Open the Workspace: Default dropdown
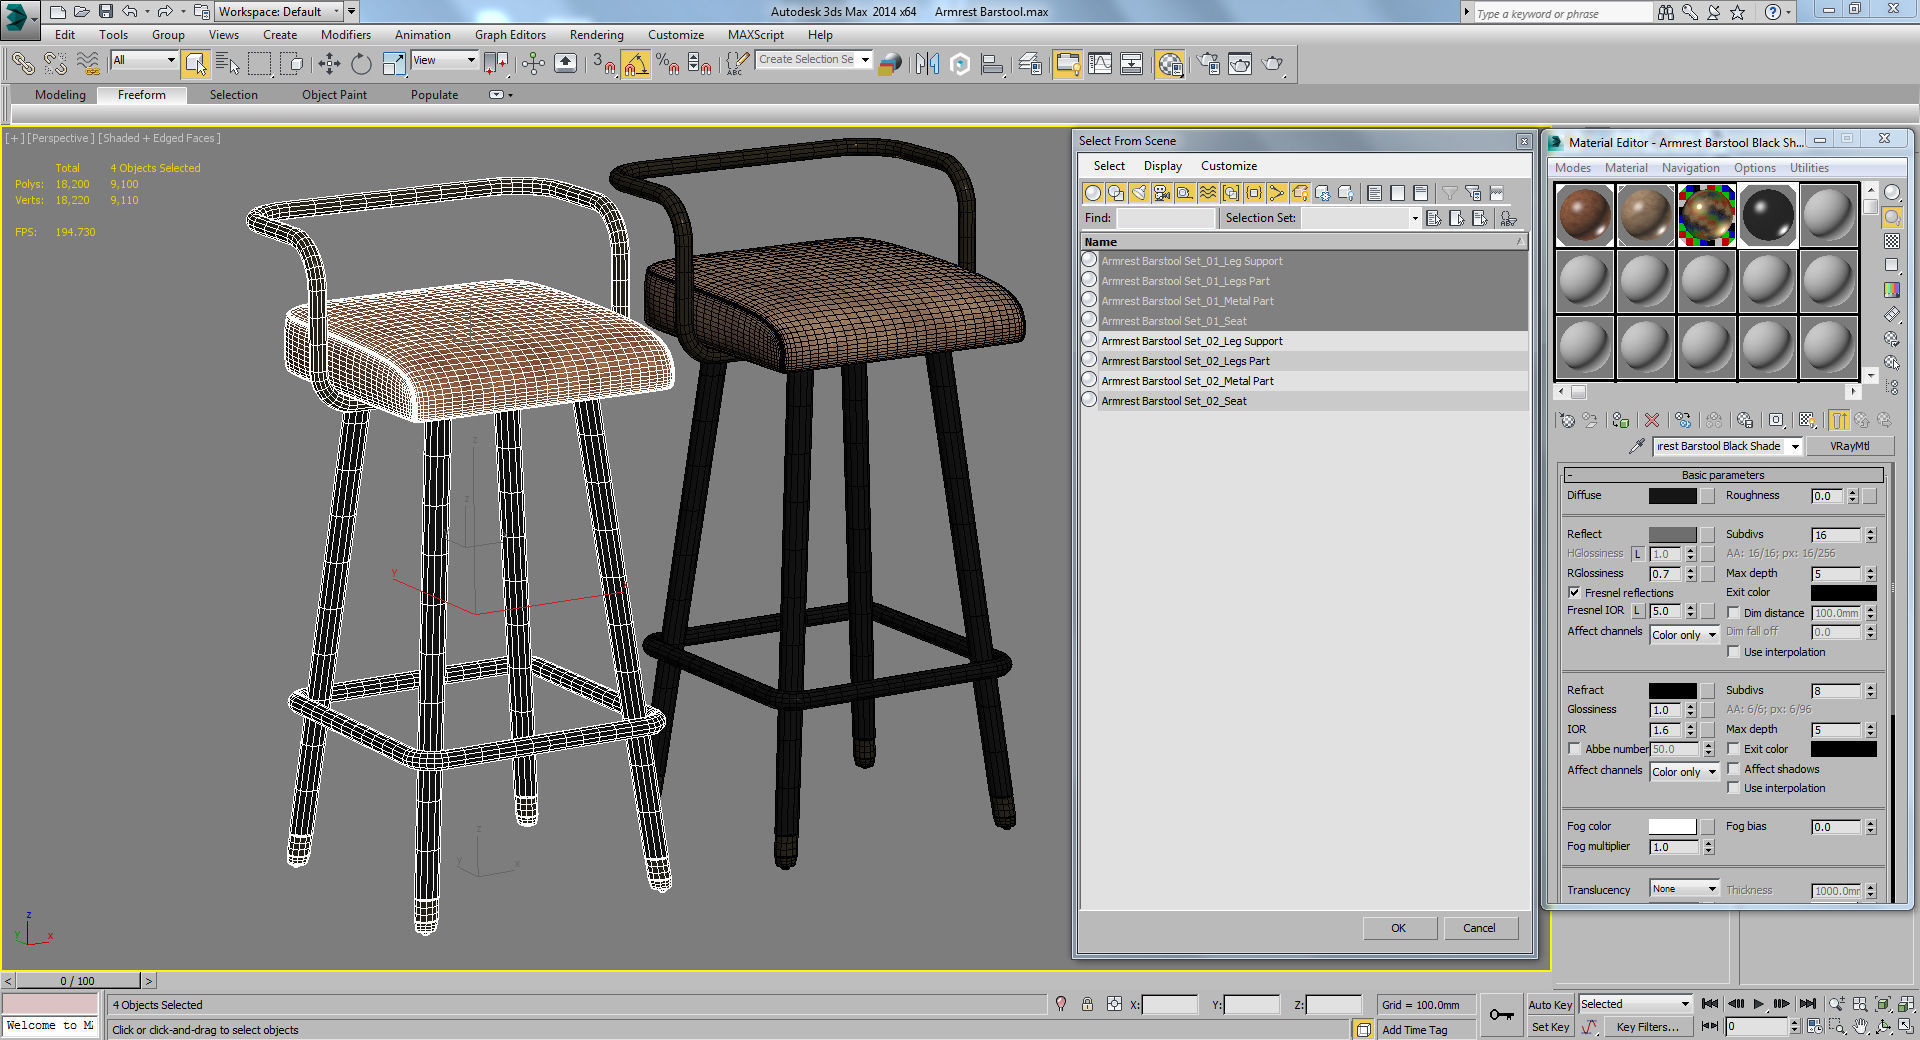This screenshot has height=1040, width=1920. coord(279,12)
